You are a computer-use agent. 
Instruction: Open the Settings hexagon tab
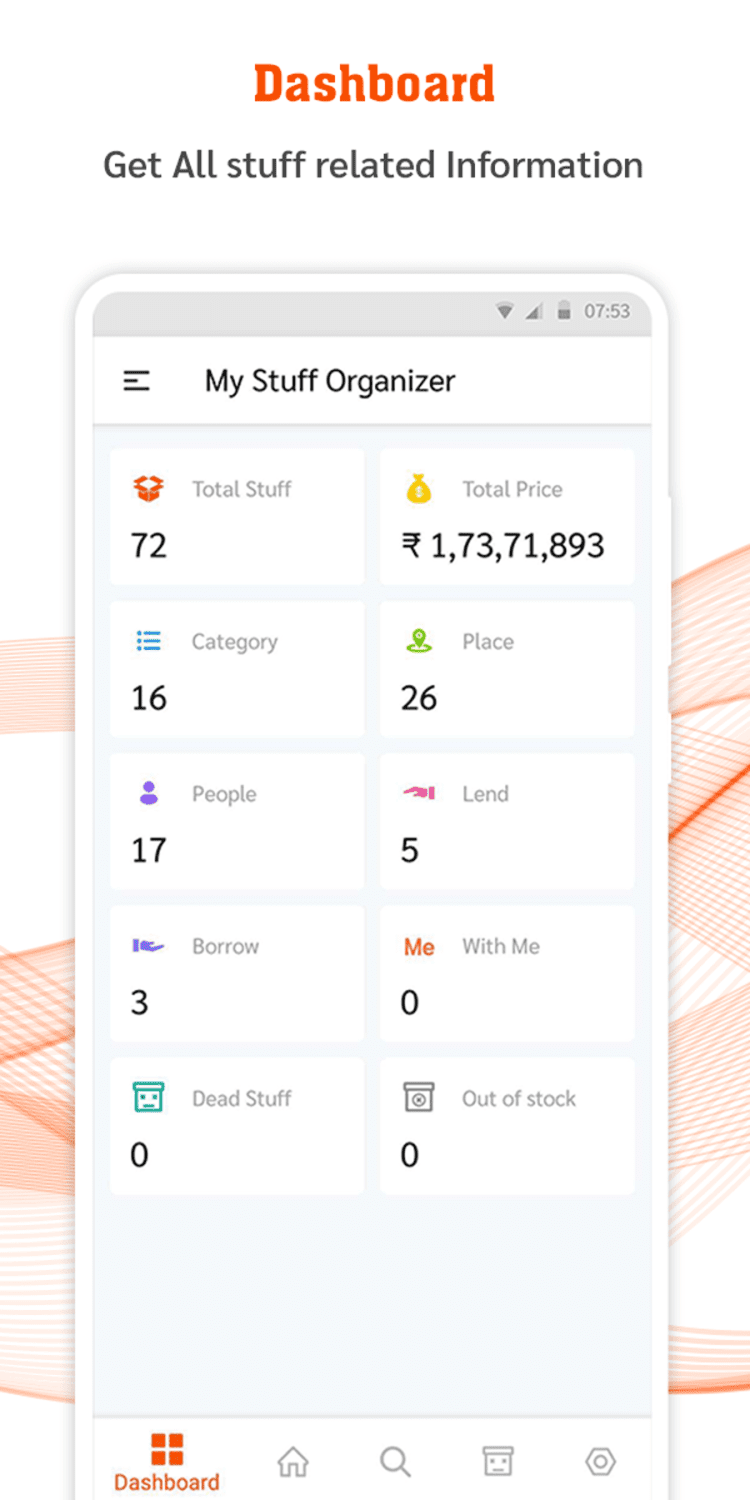600,1462
